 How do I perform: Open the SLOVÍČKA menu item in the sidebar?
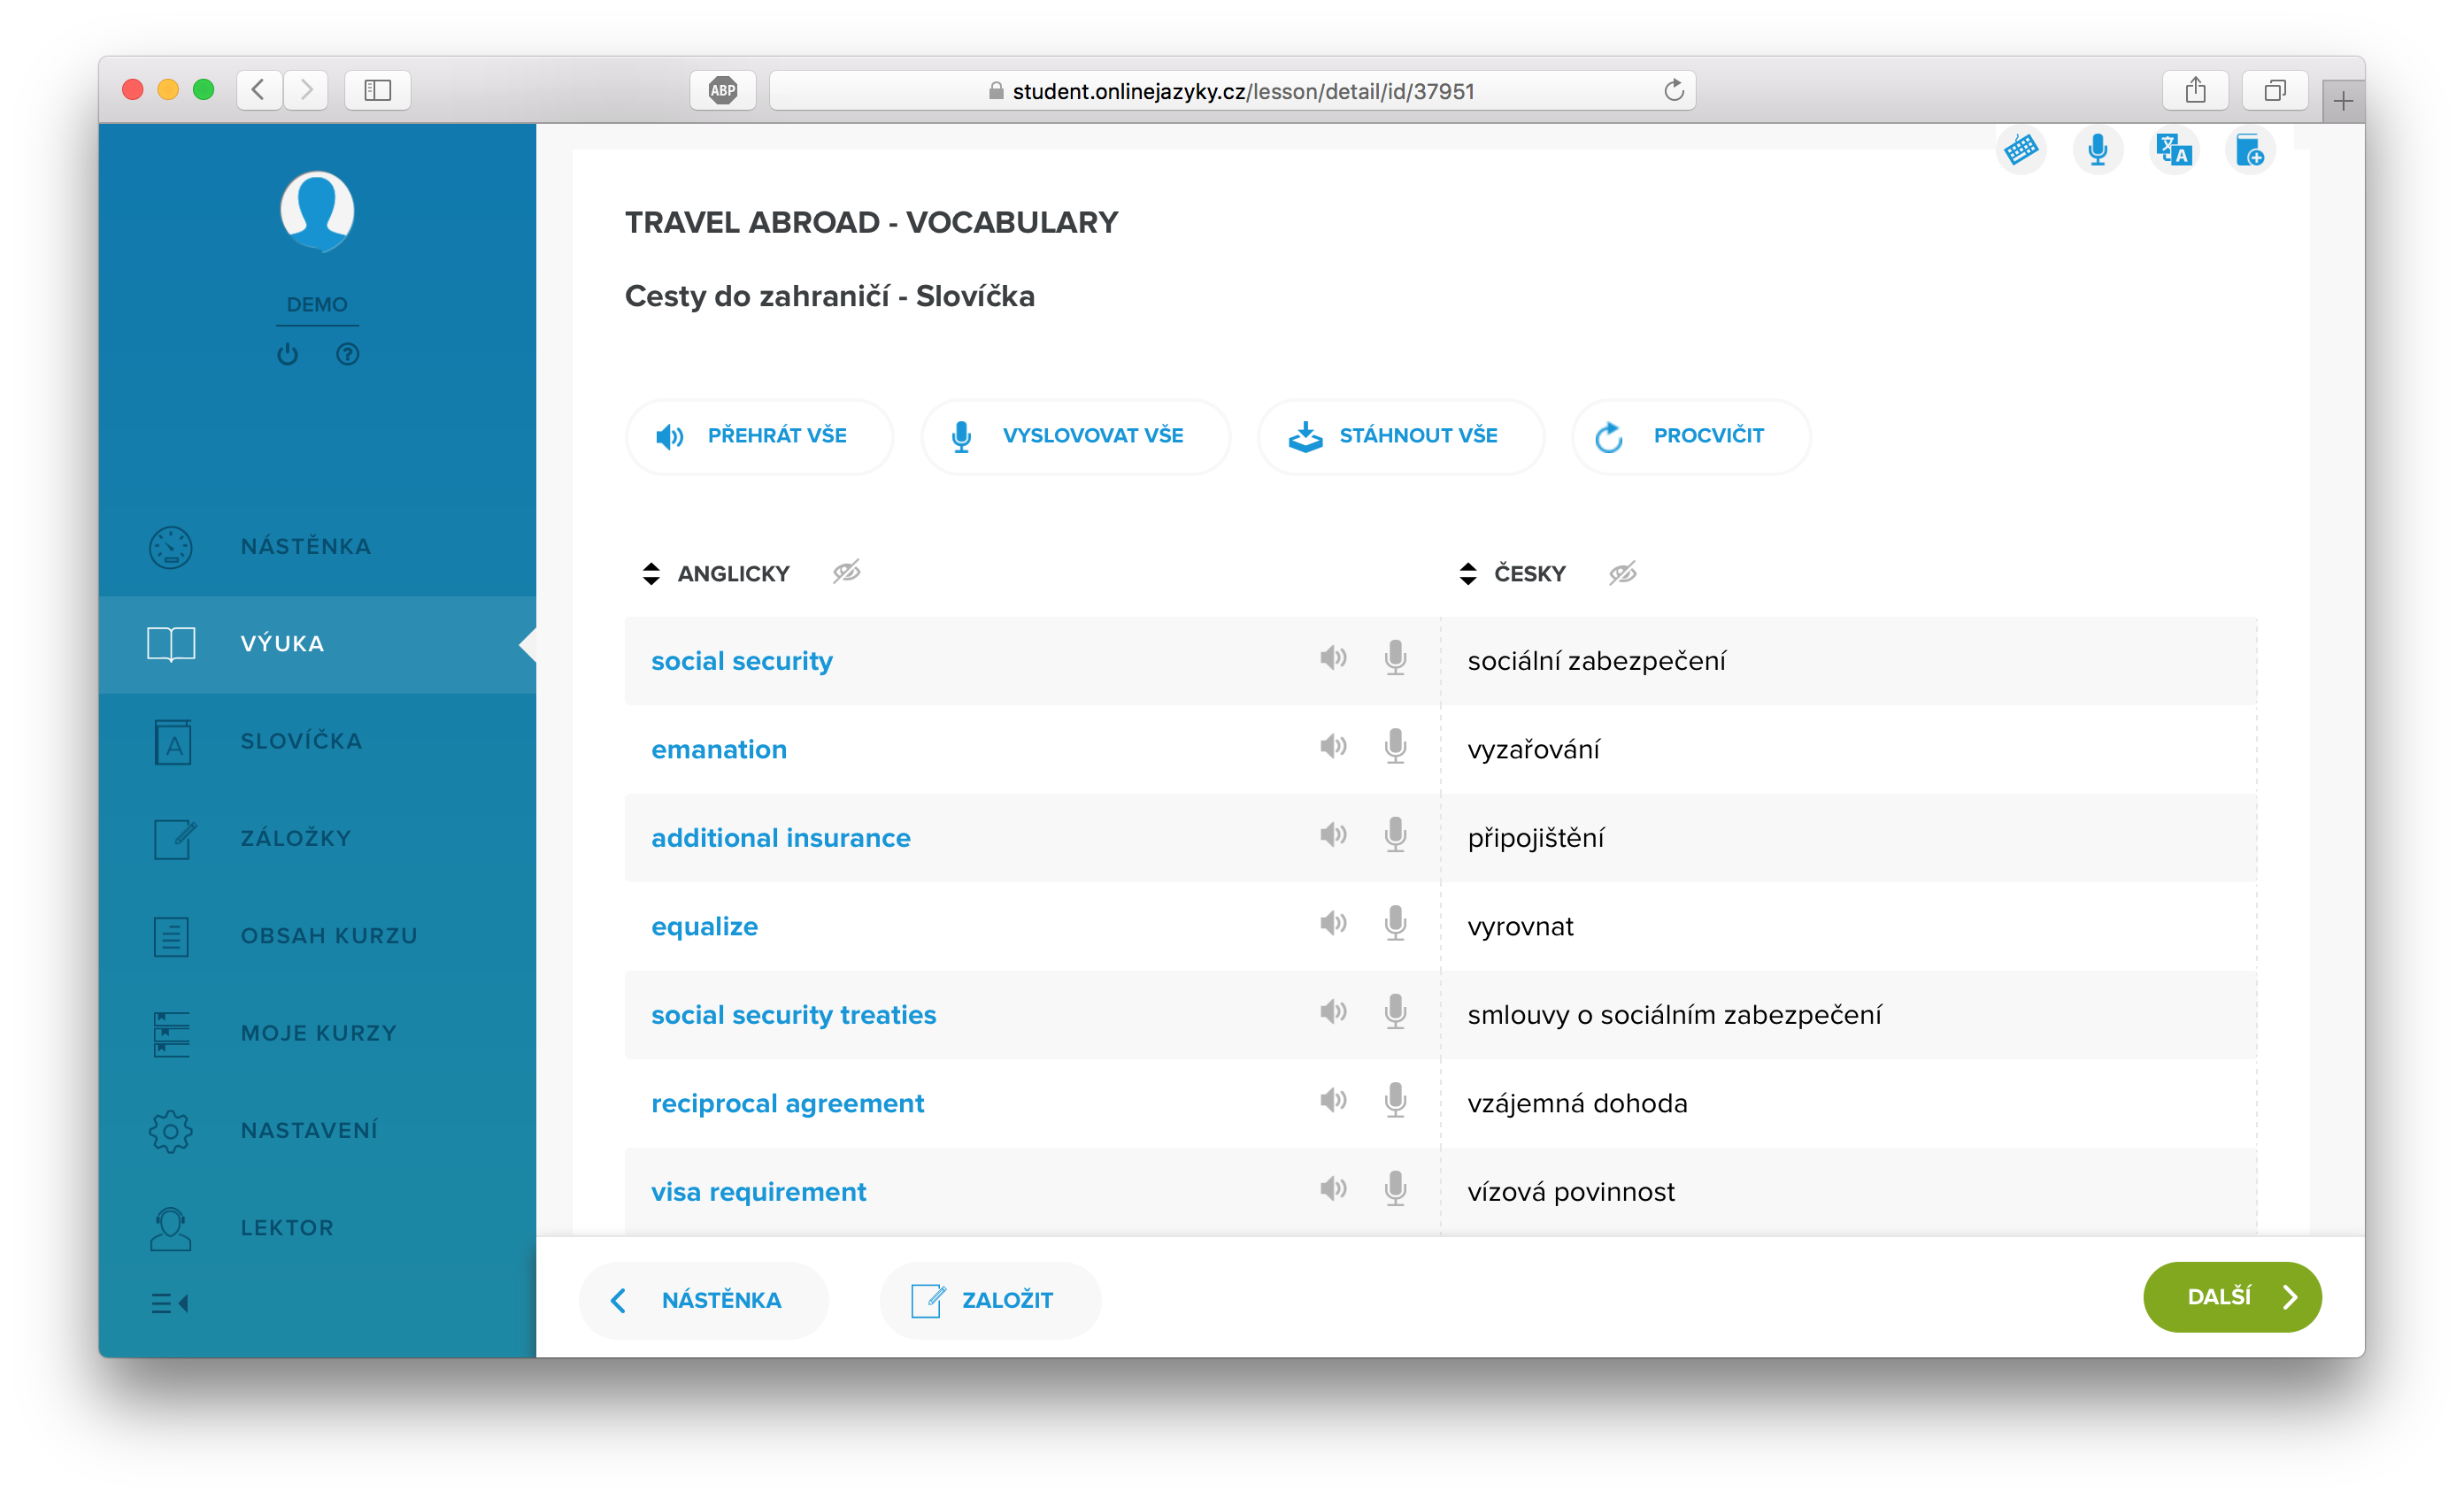[x=300, y=741]
